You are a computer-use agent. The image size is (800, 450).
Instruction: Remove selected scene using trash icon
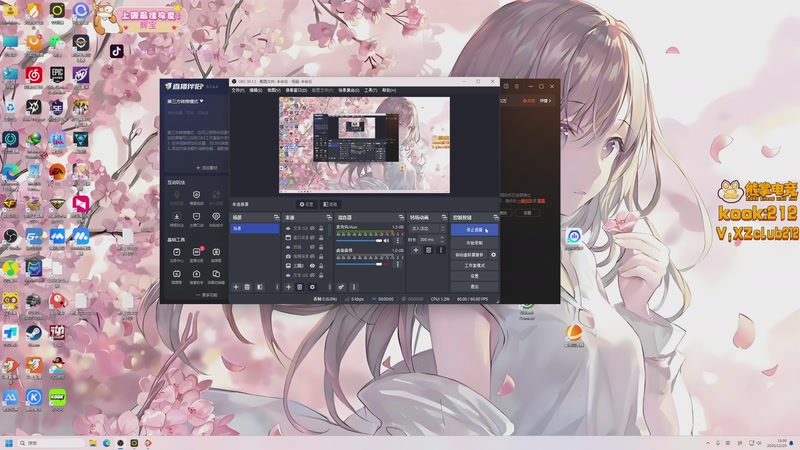click(x=247, y=287)
